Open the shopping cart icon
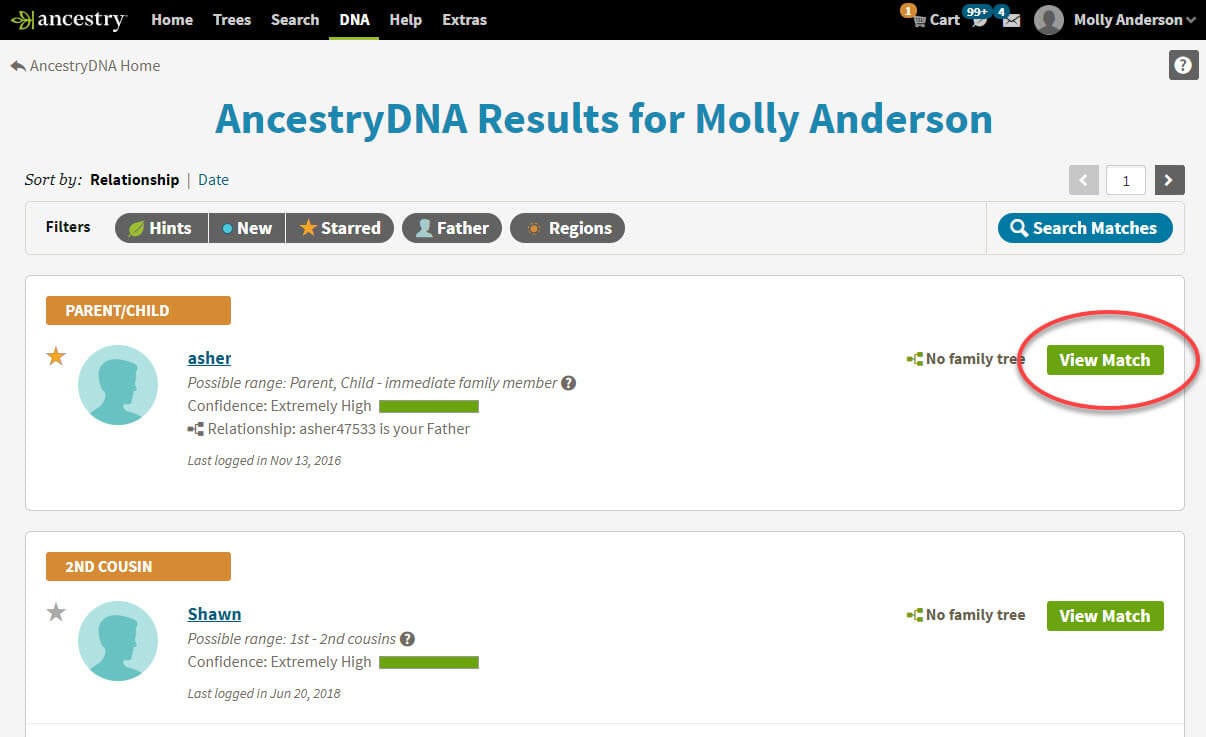Screen dimensions: 1206x737 tap(918, 20)
